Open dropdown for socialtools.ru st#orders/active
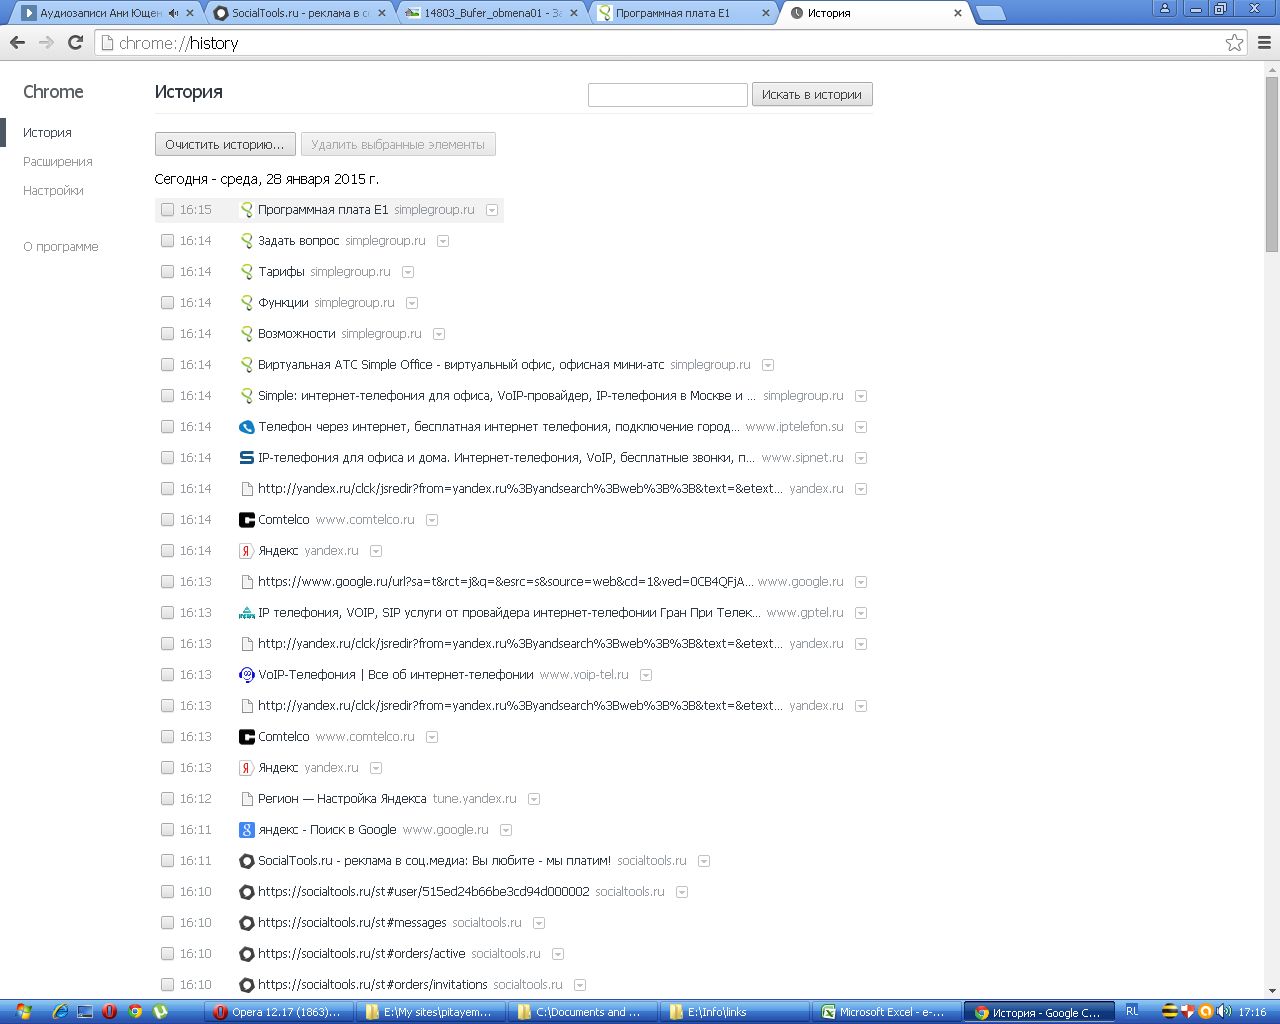The height and width of the screenshot is (1024, 1280). tap(558, 954)
